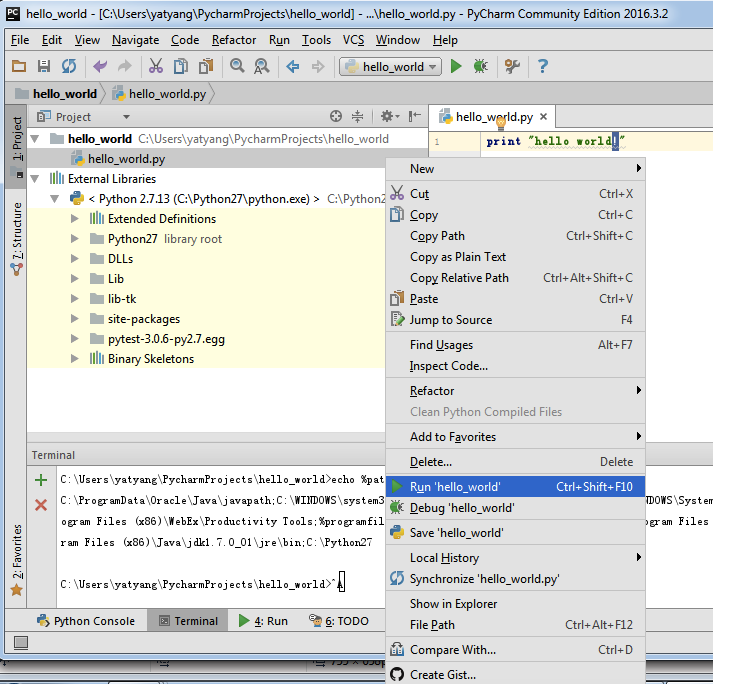Run hello_world with green play icon
The image size is (755, 684).
tap(456, 66)
